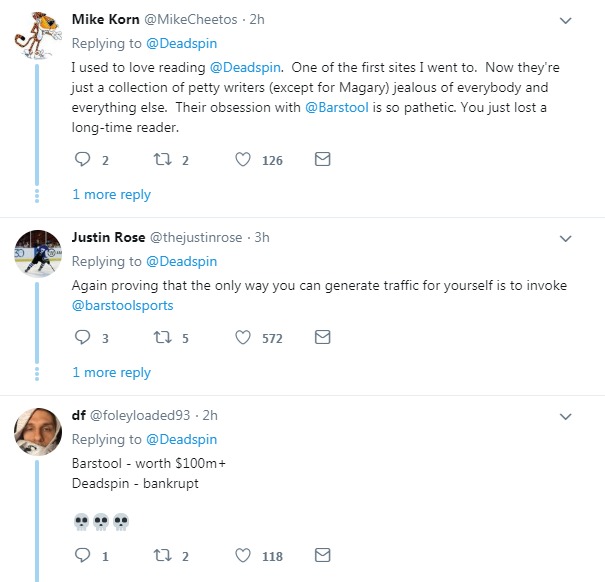Expand options menu for Justin Rose's tweet
This screenshot has width=605, height=582.
click(565, 238)
